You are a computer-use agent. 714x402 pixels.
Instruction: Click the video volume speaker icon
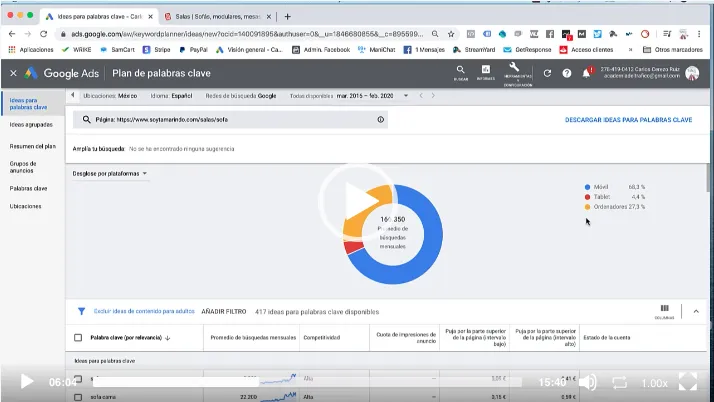(x=588, y=382)
